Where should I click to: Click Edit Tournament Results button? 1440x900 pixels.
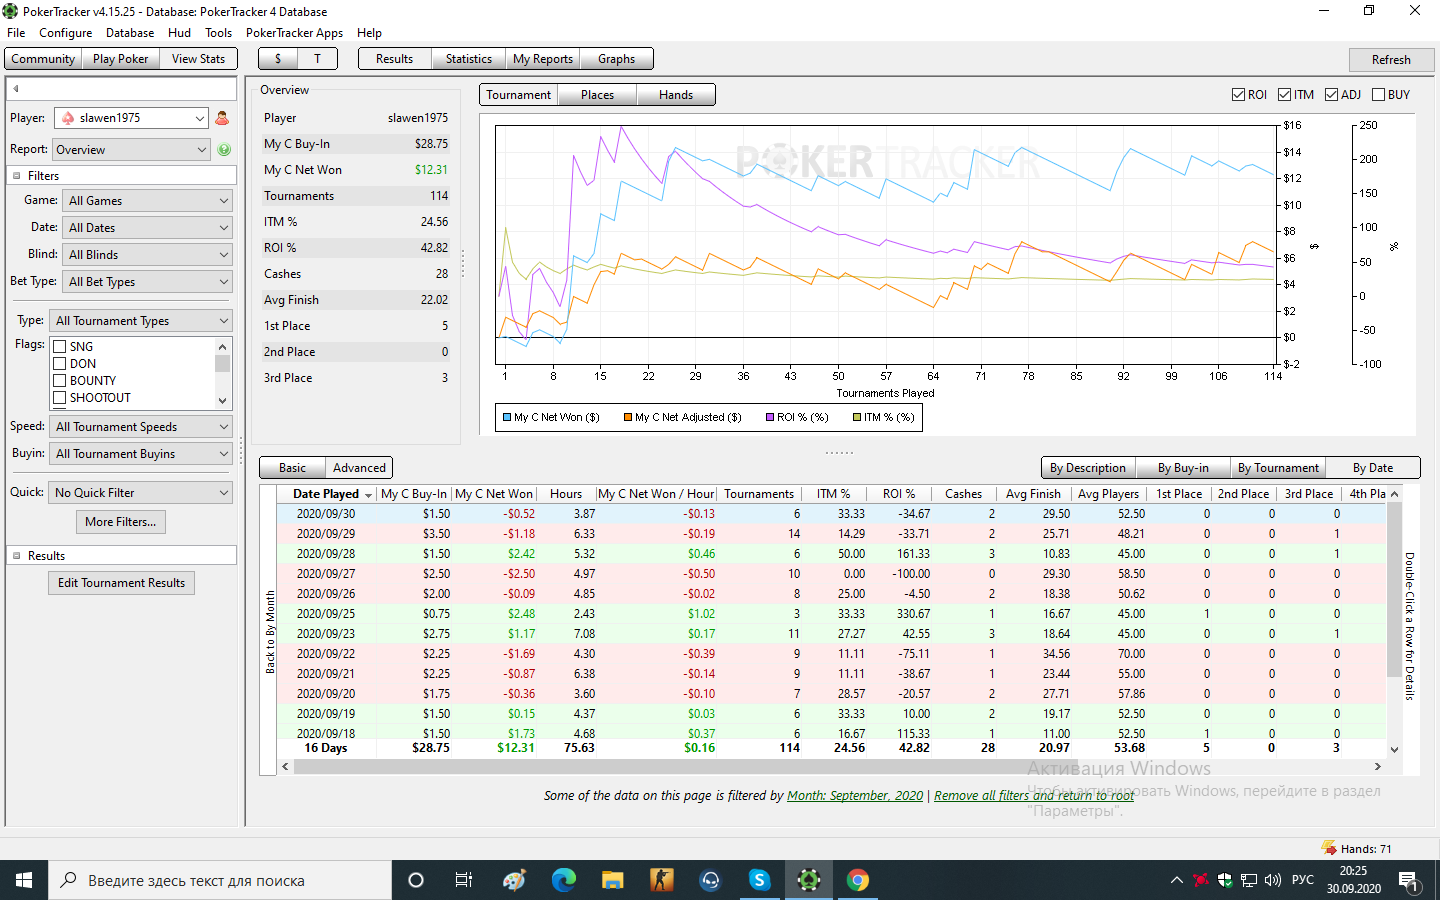click(121, 583)
